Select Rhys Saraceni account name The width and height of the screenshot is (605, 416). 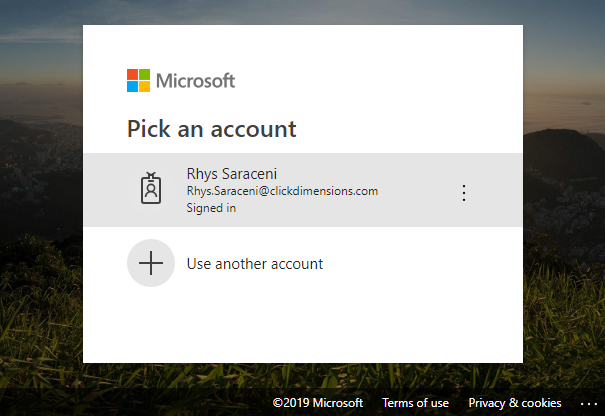pos(232,174)
